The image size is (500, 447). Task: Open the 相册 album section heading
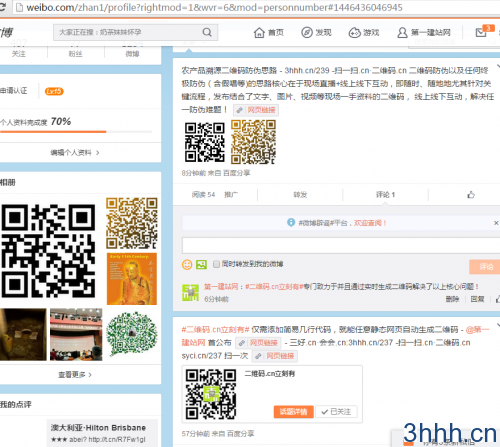pyautogui.click(x=8, y=182)
